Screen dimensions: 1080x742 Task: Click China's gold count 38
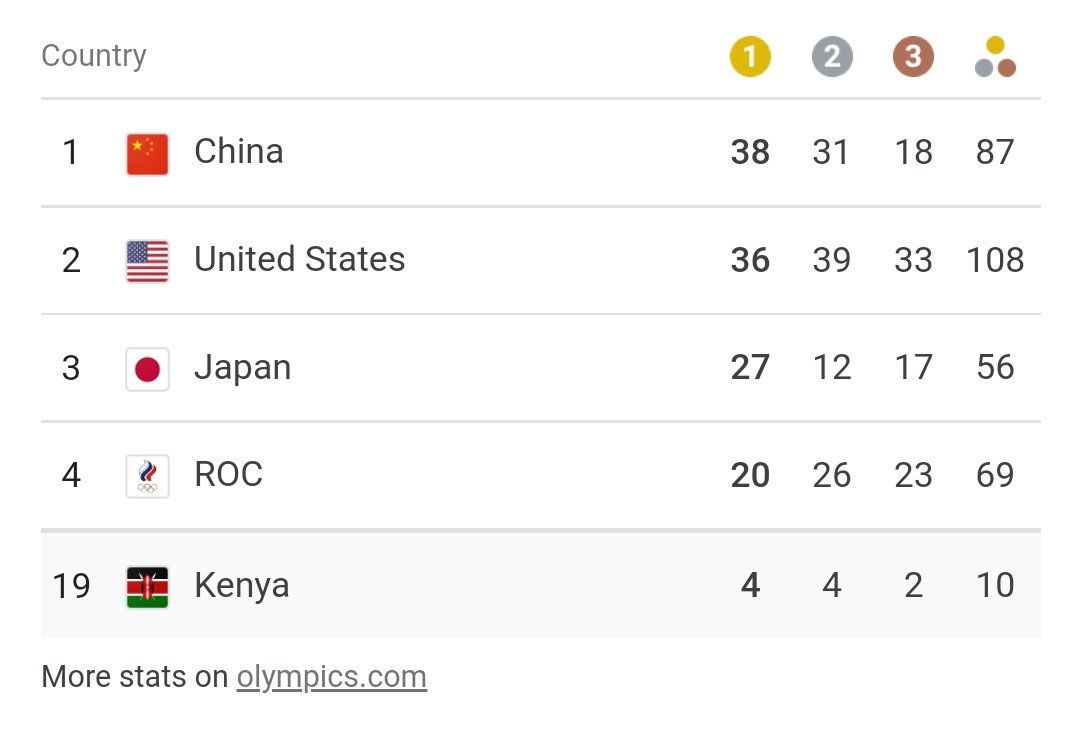[750, 152]
